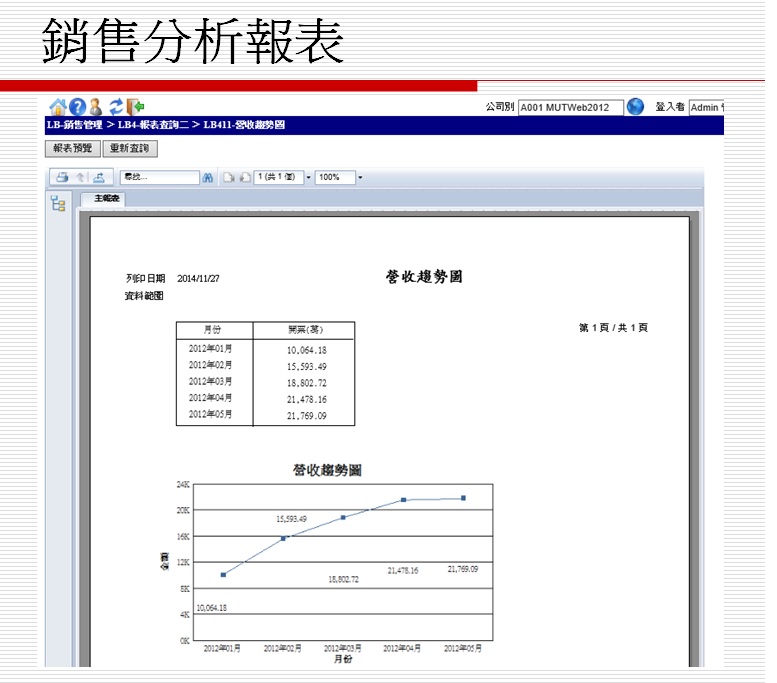
Task: Click the chart data point for 2012年02月
Action: click(x=283, y=538)
